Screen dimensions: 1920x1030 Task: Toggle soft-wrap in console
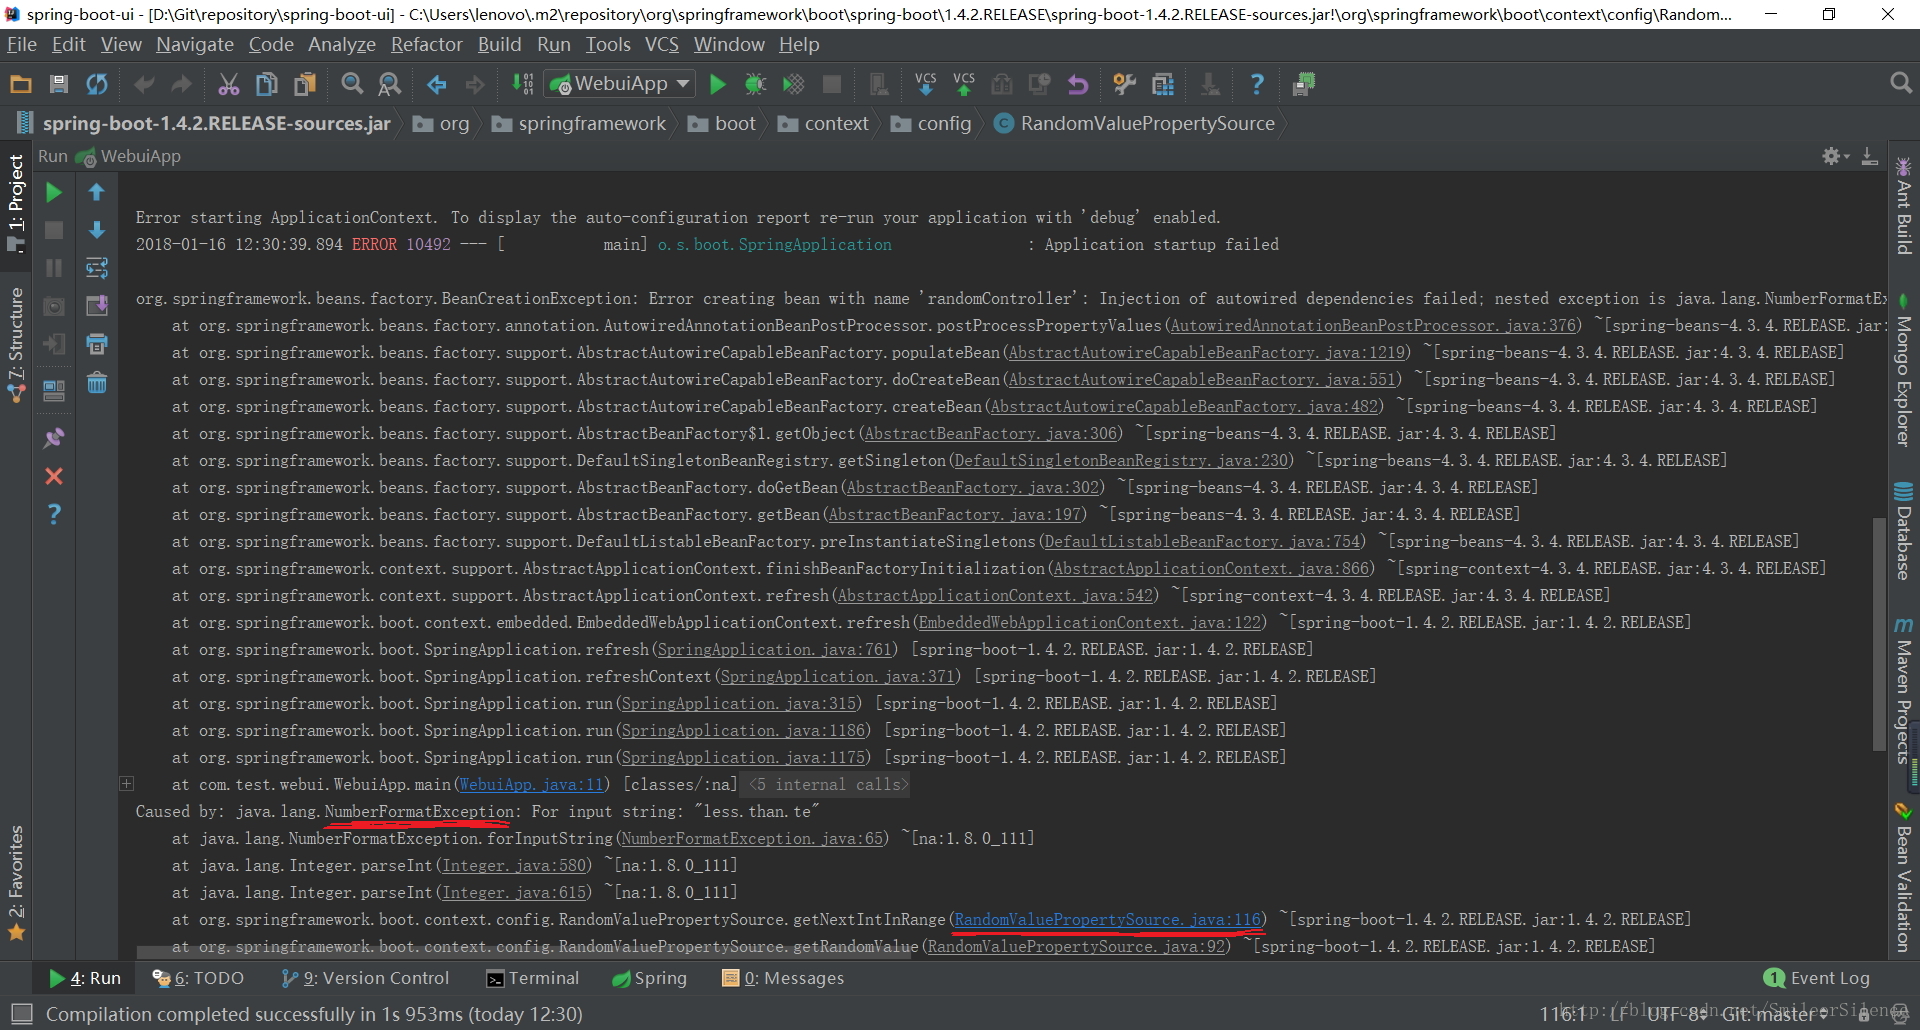[x=97, y=268]
